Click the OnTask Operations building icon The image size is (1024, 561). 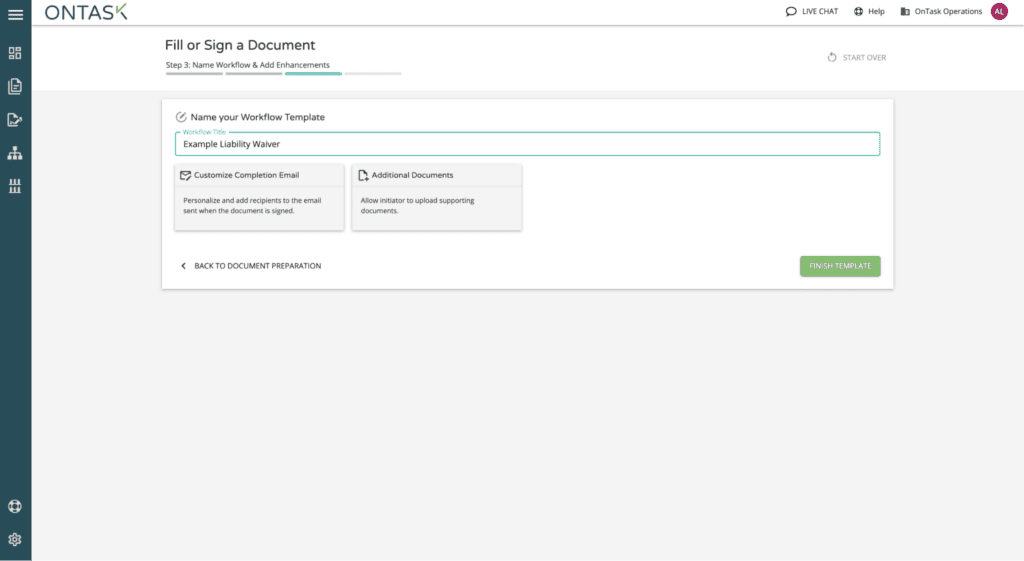[904, 11]
